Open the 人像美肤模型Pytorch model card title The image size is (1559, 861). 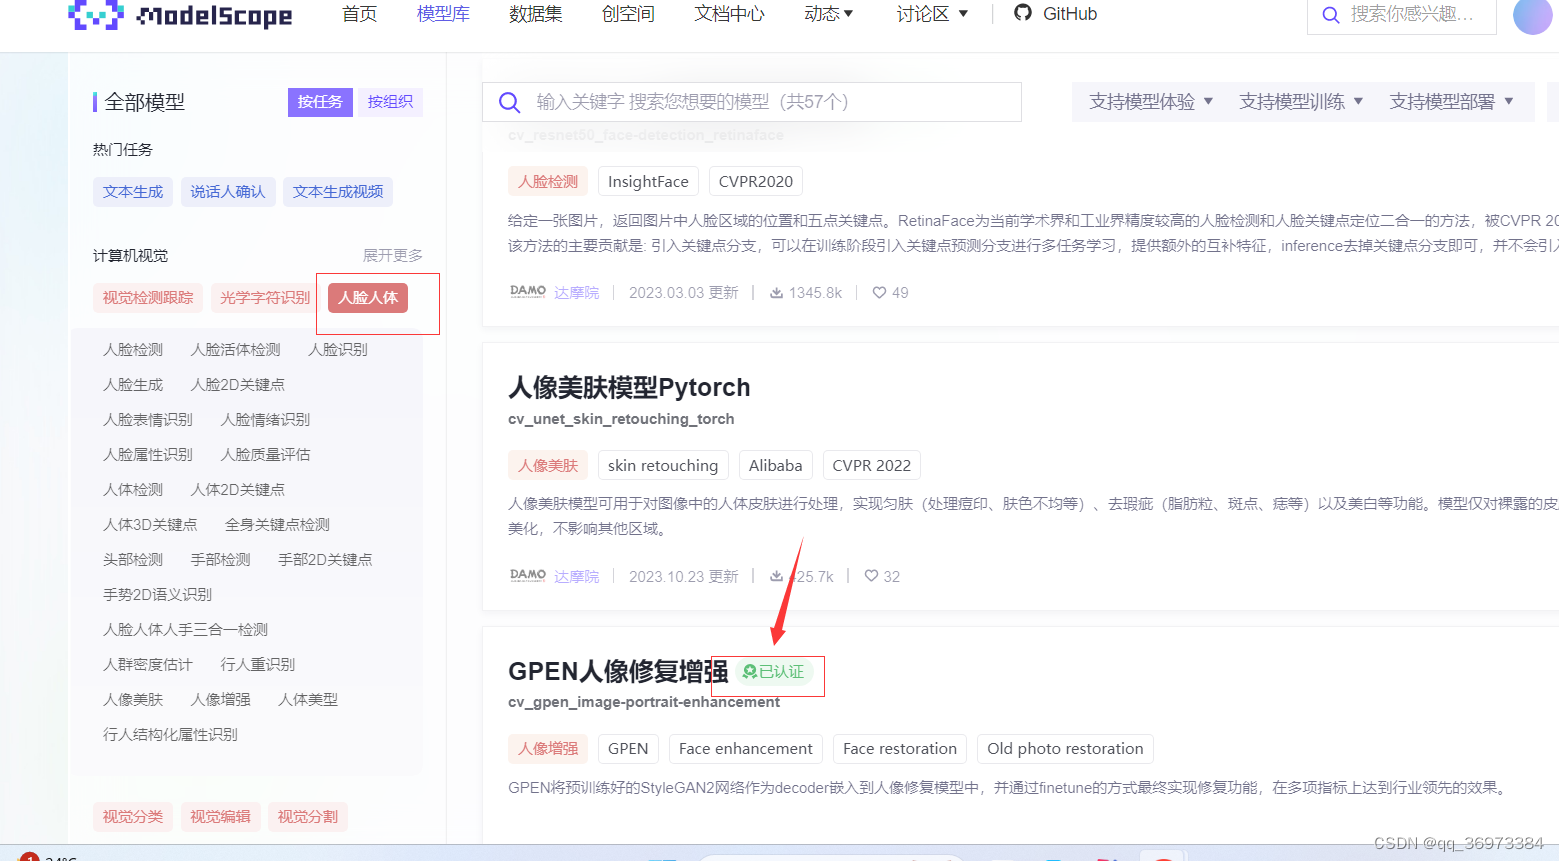point(629,388)
